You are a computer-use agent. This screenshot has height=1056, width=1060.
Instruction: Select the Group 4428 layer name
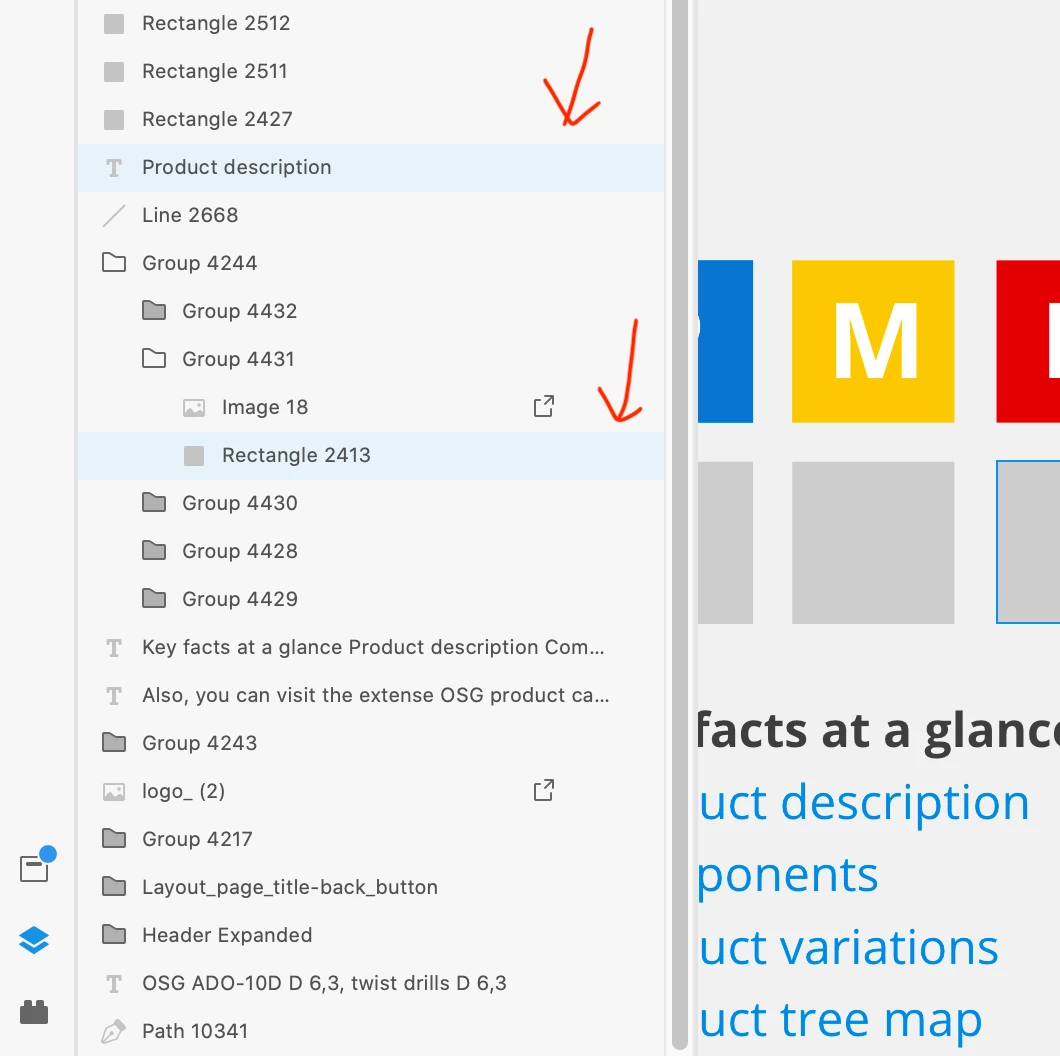[x=239, y=551]
